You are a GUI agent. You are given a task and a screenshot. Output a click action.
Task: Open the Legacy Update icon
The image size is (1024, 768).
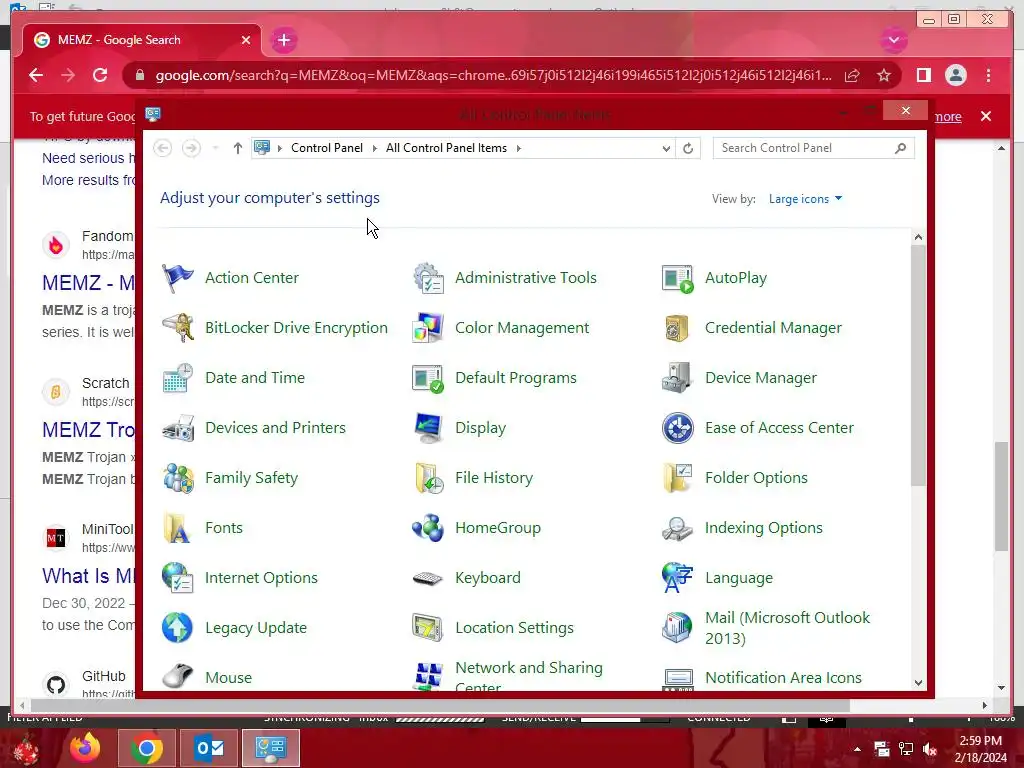pyautogui.click(x=178, y=628)
